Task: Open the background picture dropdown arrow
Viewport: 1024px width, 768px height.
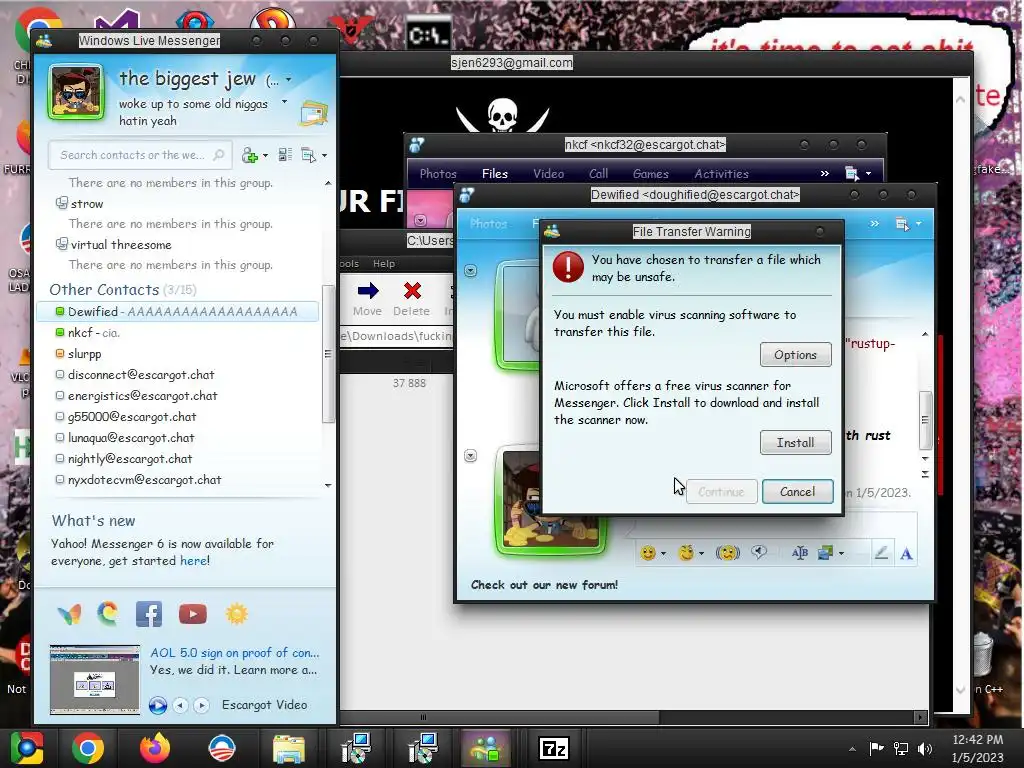Action: (x=841, y=554)
